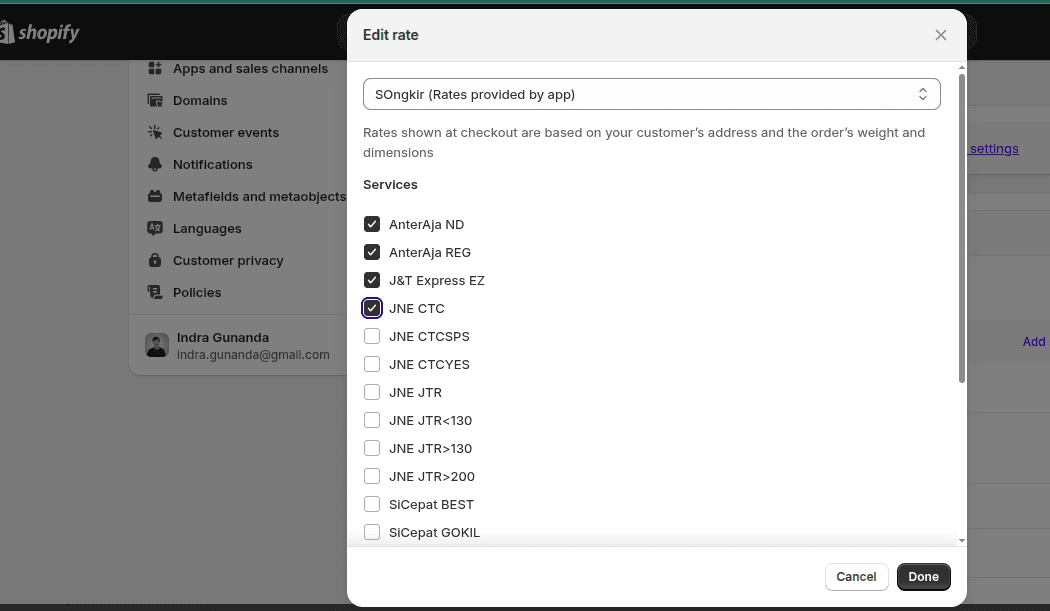
Task: Click the Metafields and metaobjects icon
Action: (x=155, y=197)
